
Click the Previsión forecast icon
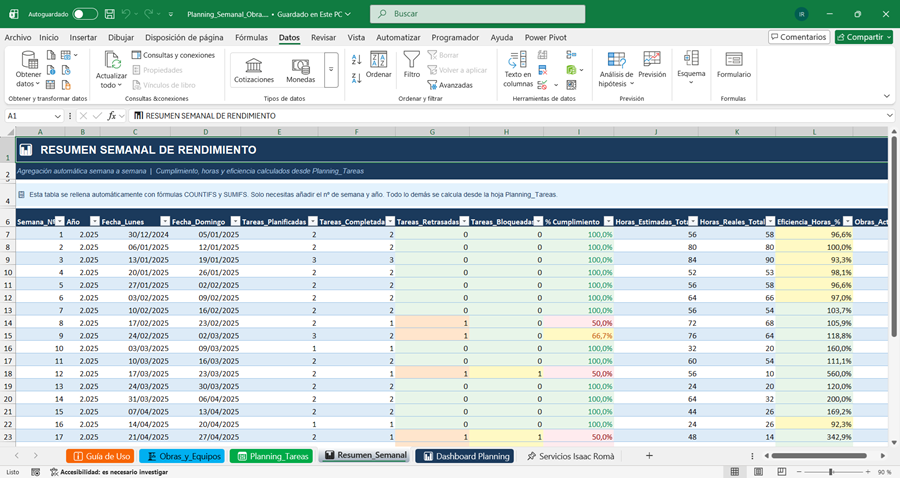pos(652,59)
